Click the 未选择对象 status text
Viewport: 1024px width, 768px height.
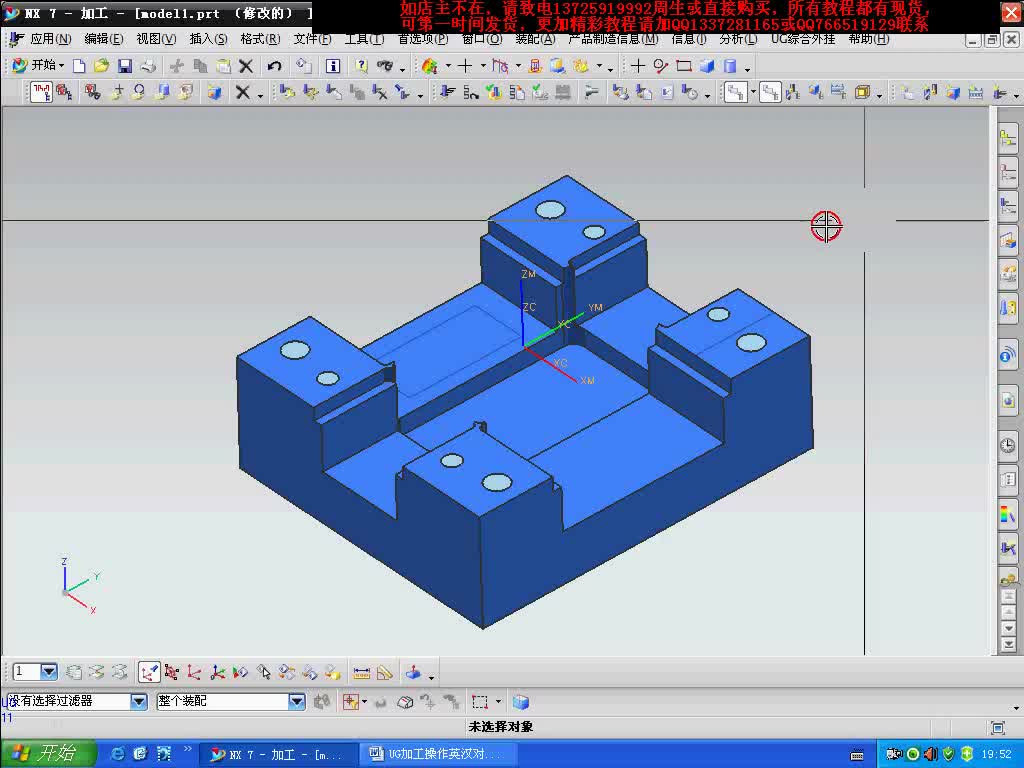tap(501, 727)
